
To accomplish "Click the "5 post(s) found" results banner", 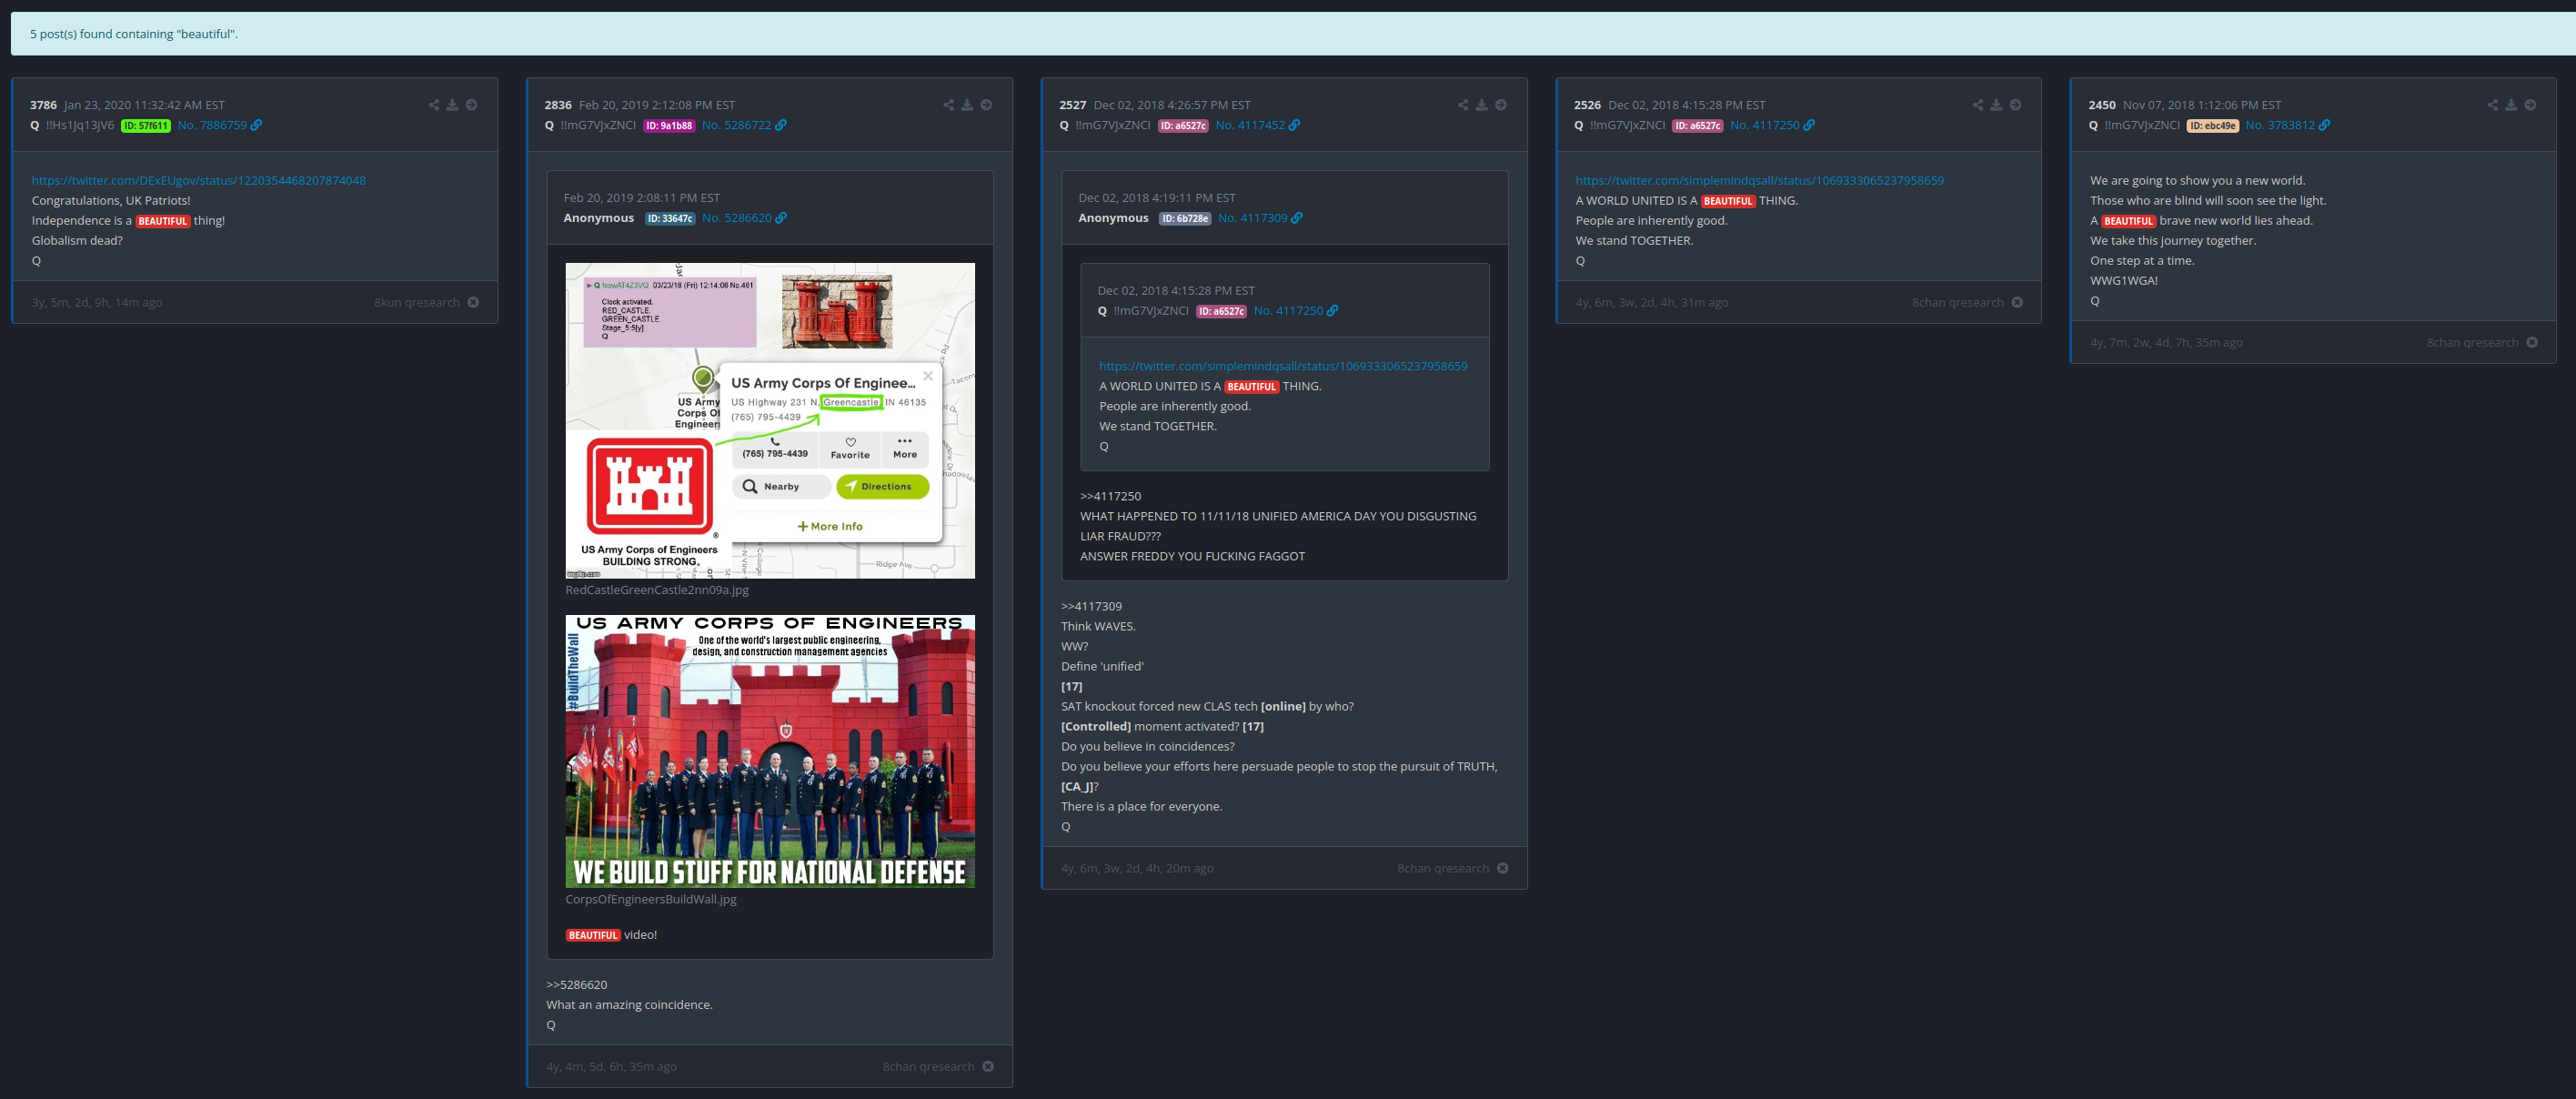I will [x=1293, y=34].
